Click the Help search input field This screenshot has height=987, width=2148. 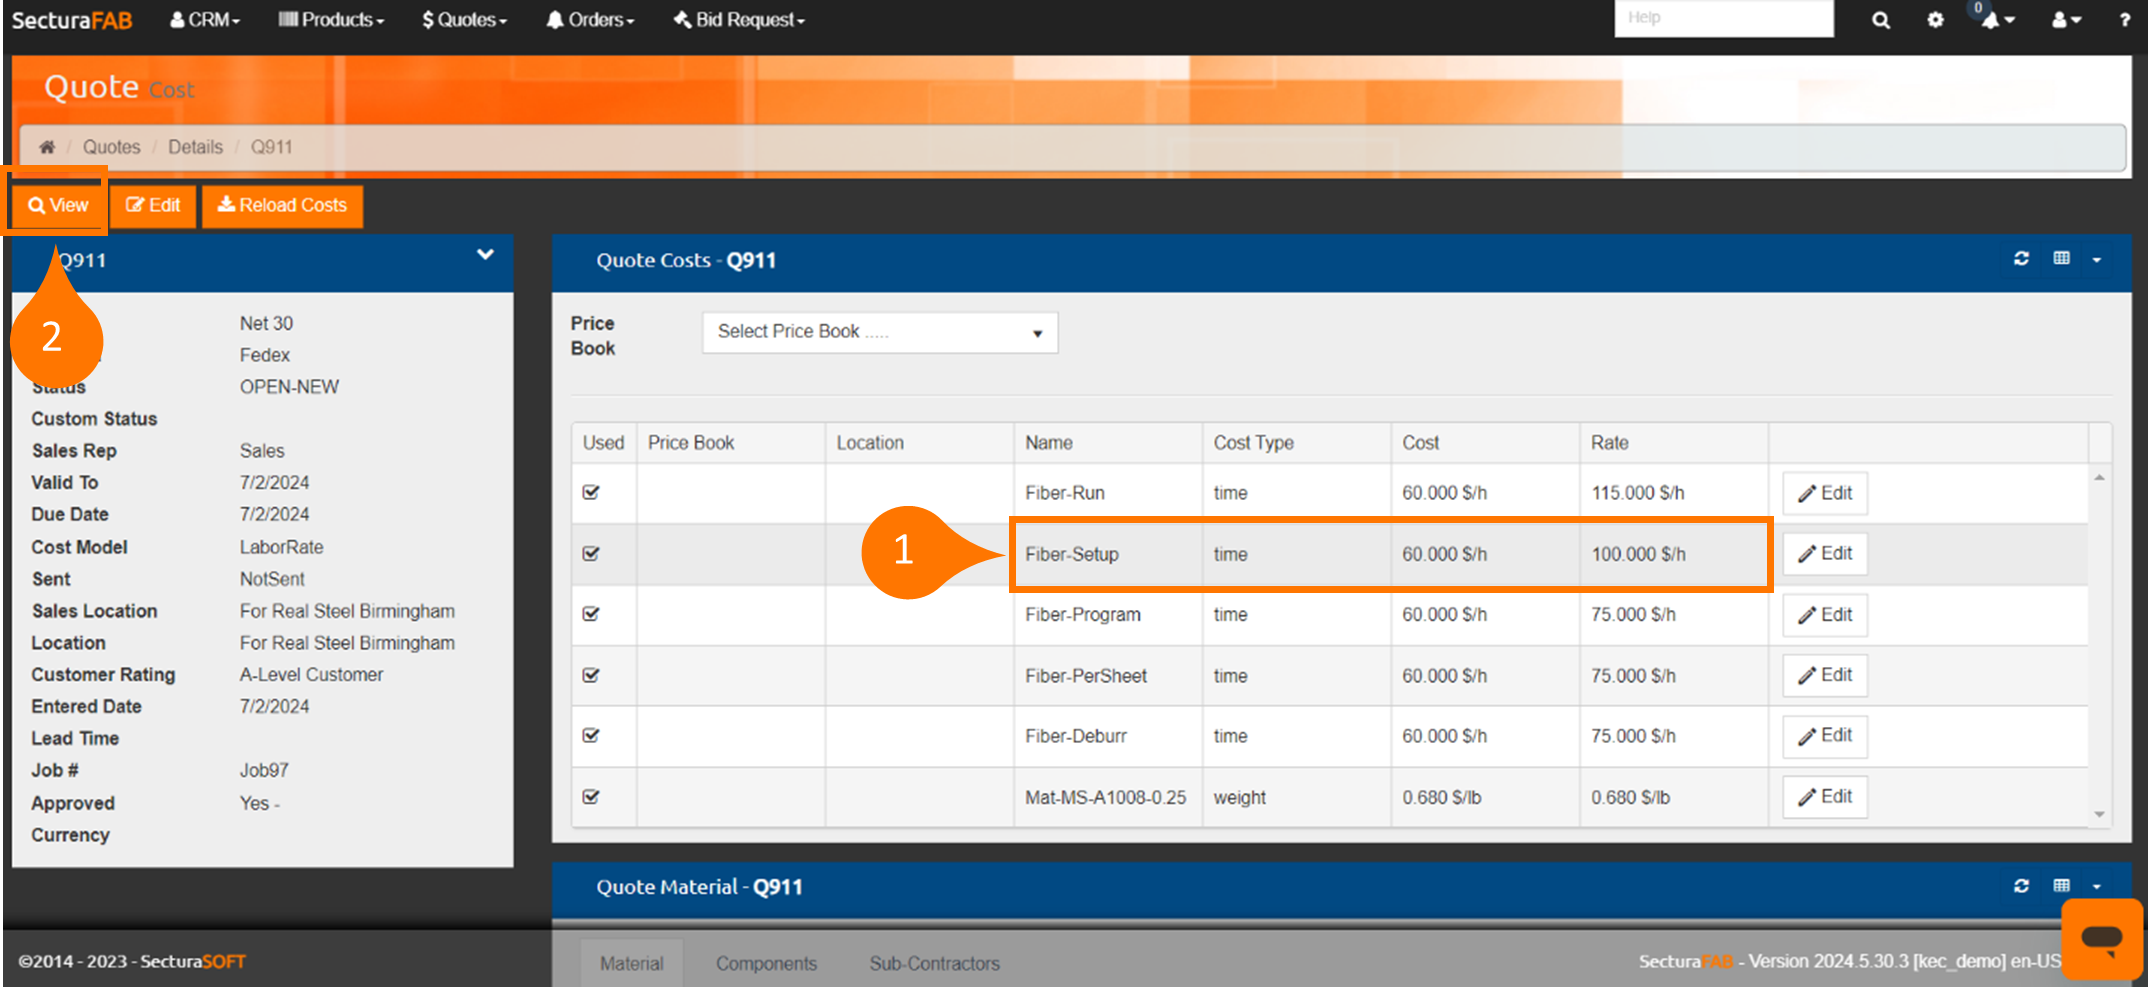click(1723, 18)
